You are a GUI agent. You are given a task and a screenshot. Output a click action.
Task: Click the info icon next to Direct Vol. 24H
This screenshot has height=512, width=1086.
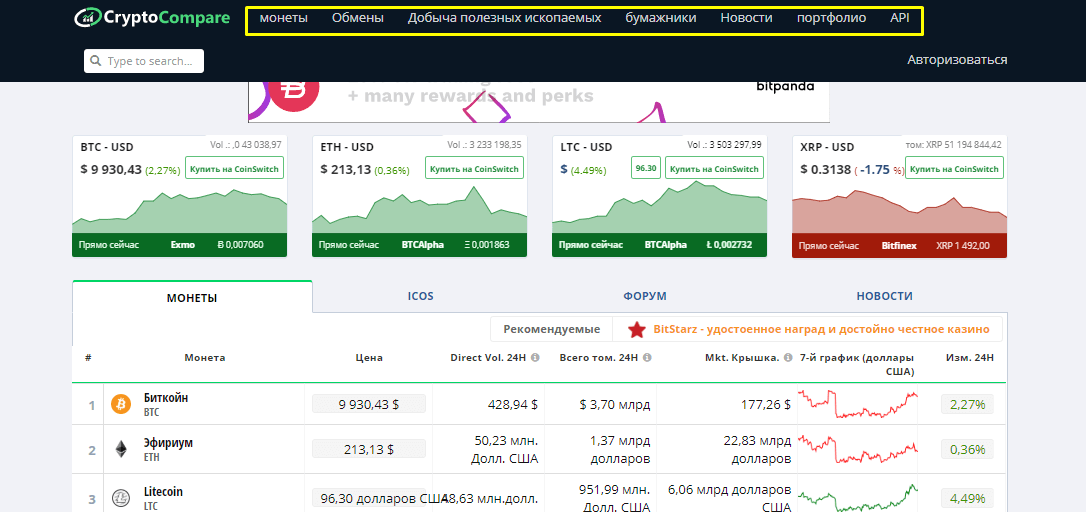point(535,358)
